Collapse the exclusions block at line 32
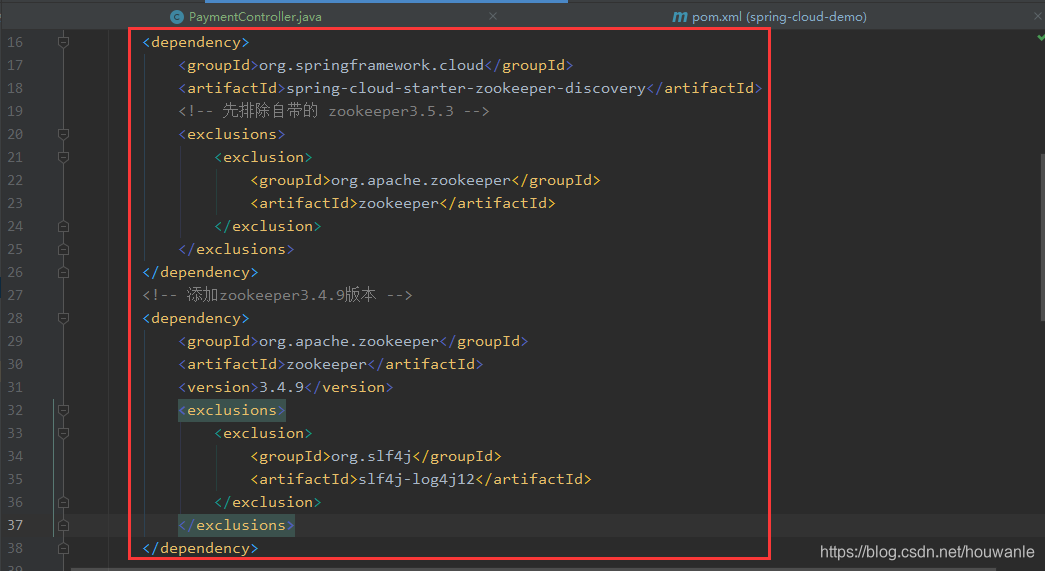The height and width of the screenshot is (571, 1045). 63,410
